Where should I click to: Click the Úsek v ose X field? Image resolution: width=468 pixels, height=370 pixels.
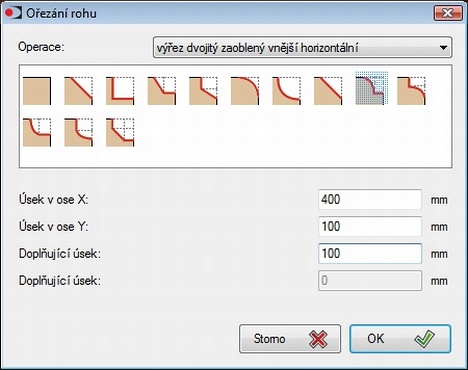370,199
